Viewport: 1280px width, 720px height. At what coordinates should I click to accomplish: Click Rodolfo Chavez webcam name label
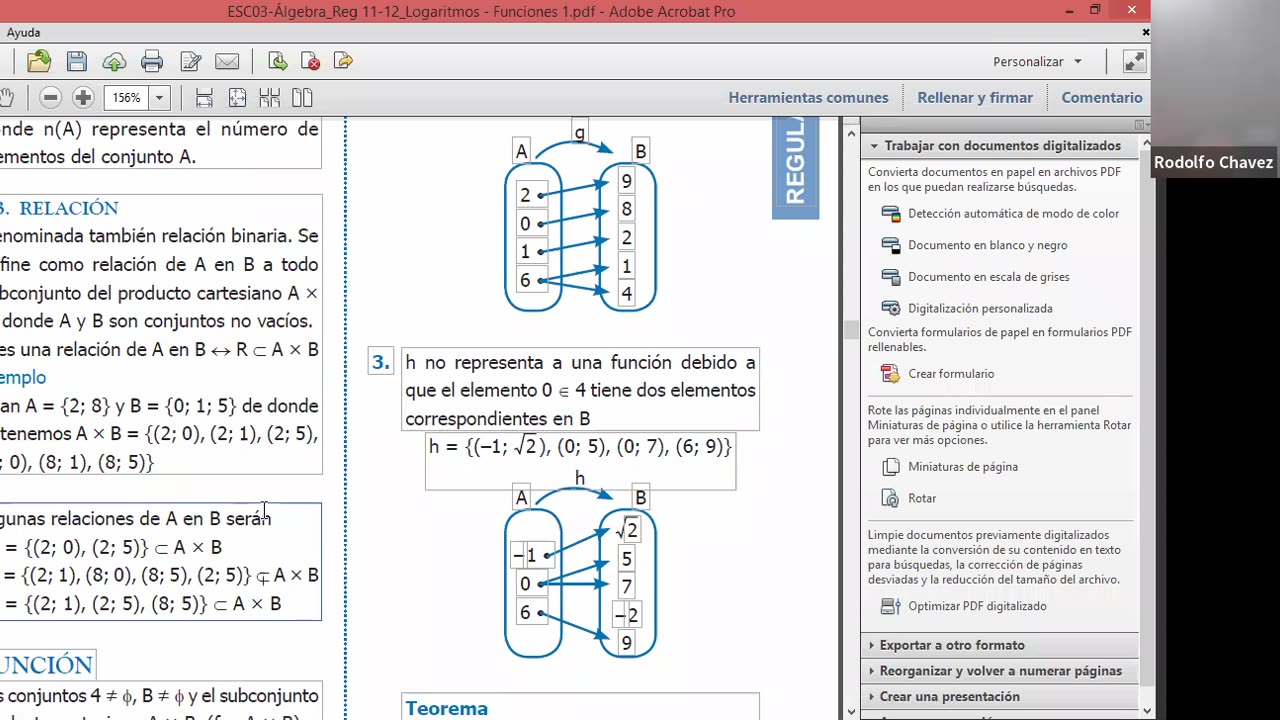(1213, 162)
